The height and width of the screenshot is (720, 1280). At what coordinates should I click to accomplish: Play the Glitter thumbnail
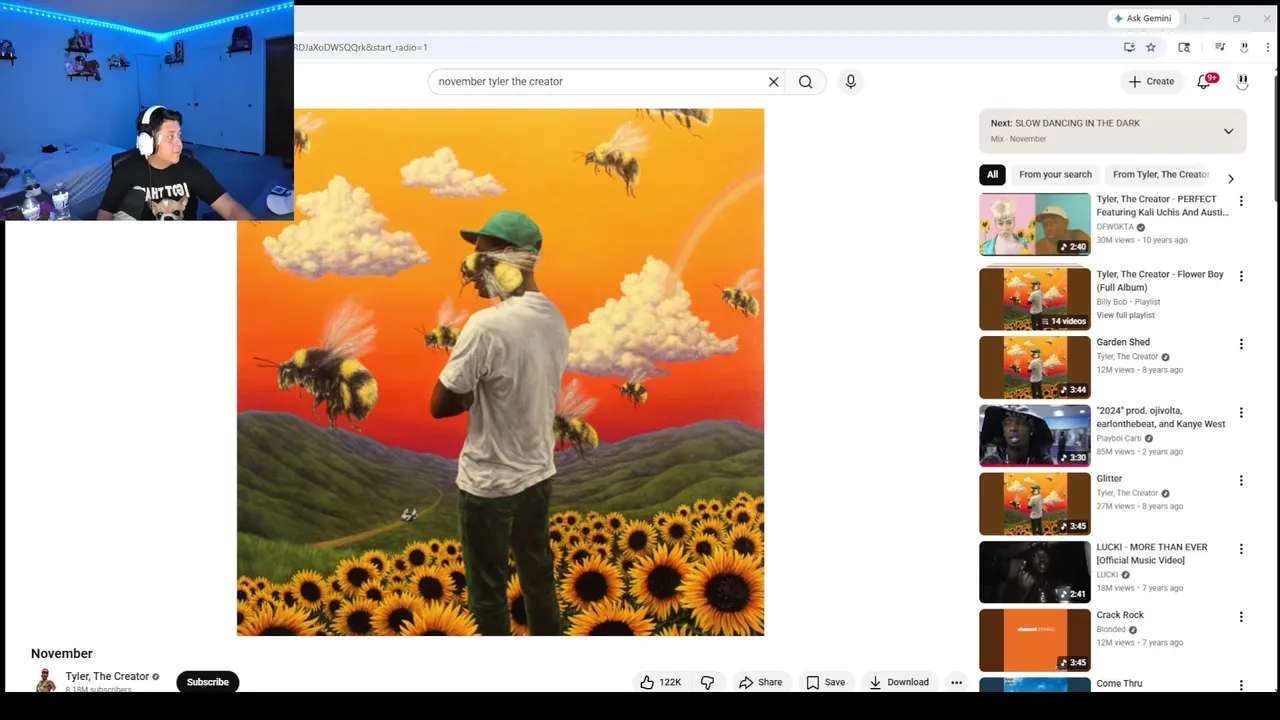tap(1035, 503)
